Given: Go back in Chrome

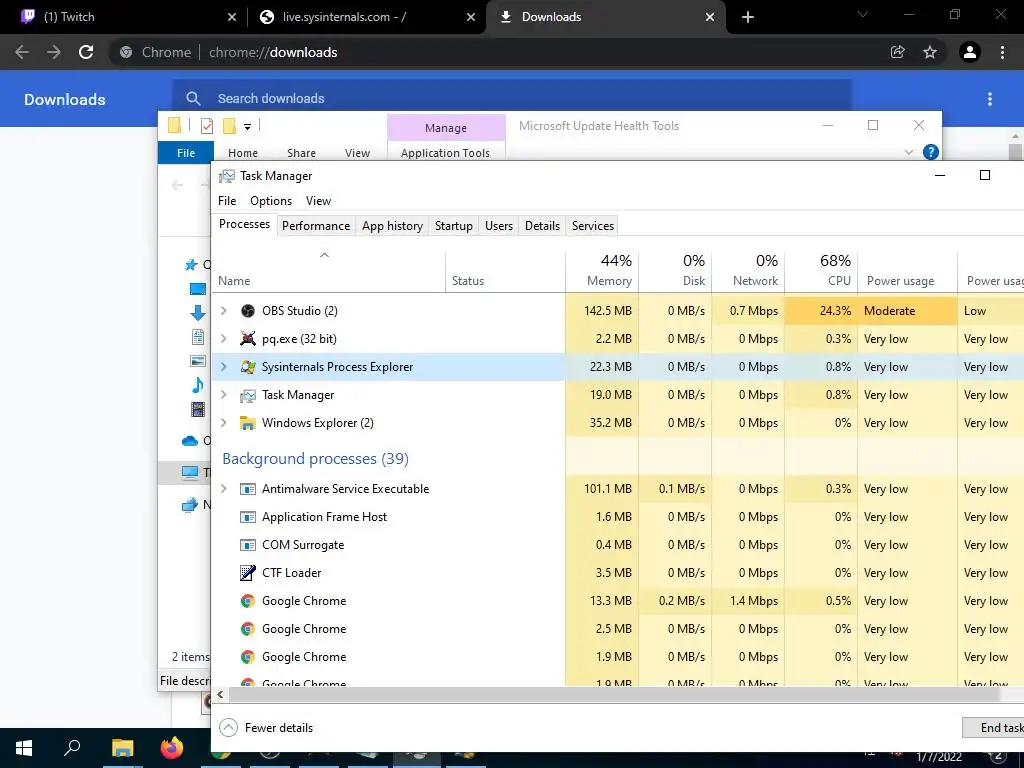Looking at the screenshot, I should pyautogui.click(x=22, y=52).
